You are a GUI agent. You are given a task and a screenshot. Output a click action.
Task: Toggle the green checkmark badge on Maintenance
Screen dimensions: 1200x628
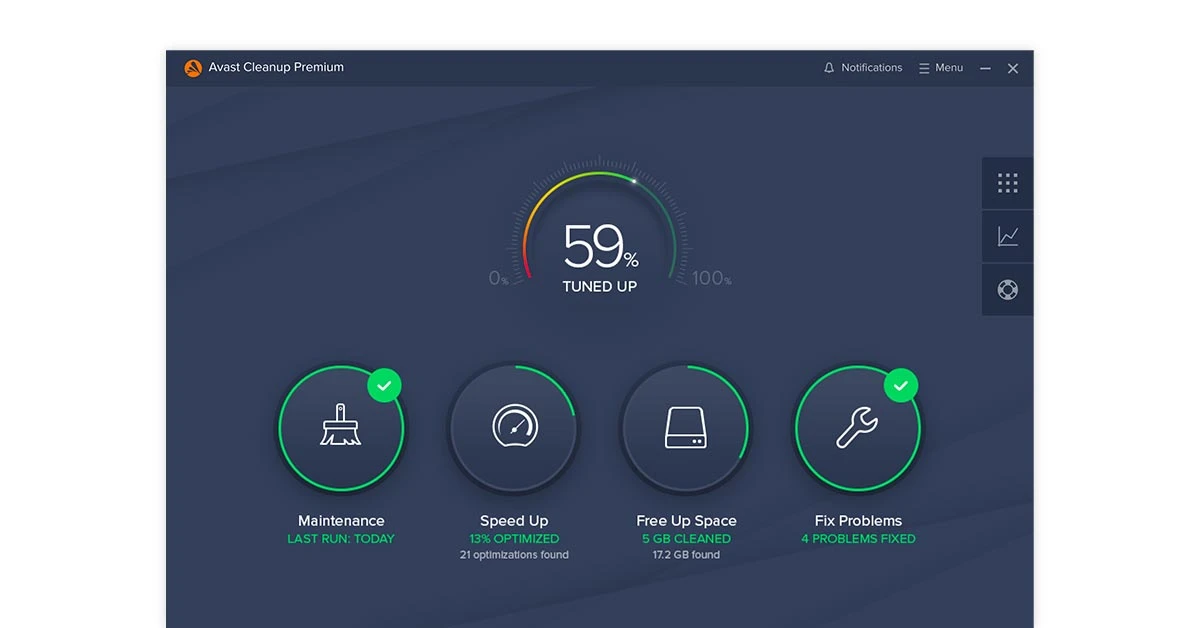[386, 384]
